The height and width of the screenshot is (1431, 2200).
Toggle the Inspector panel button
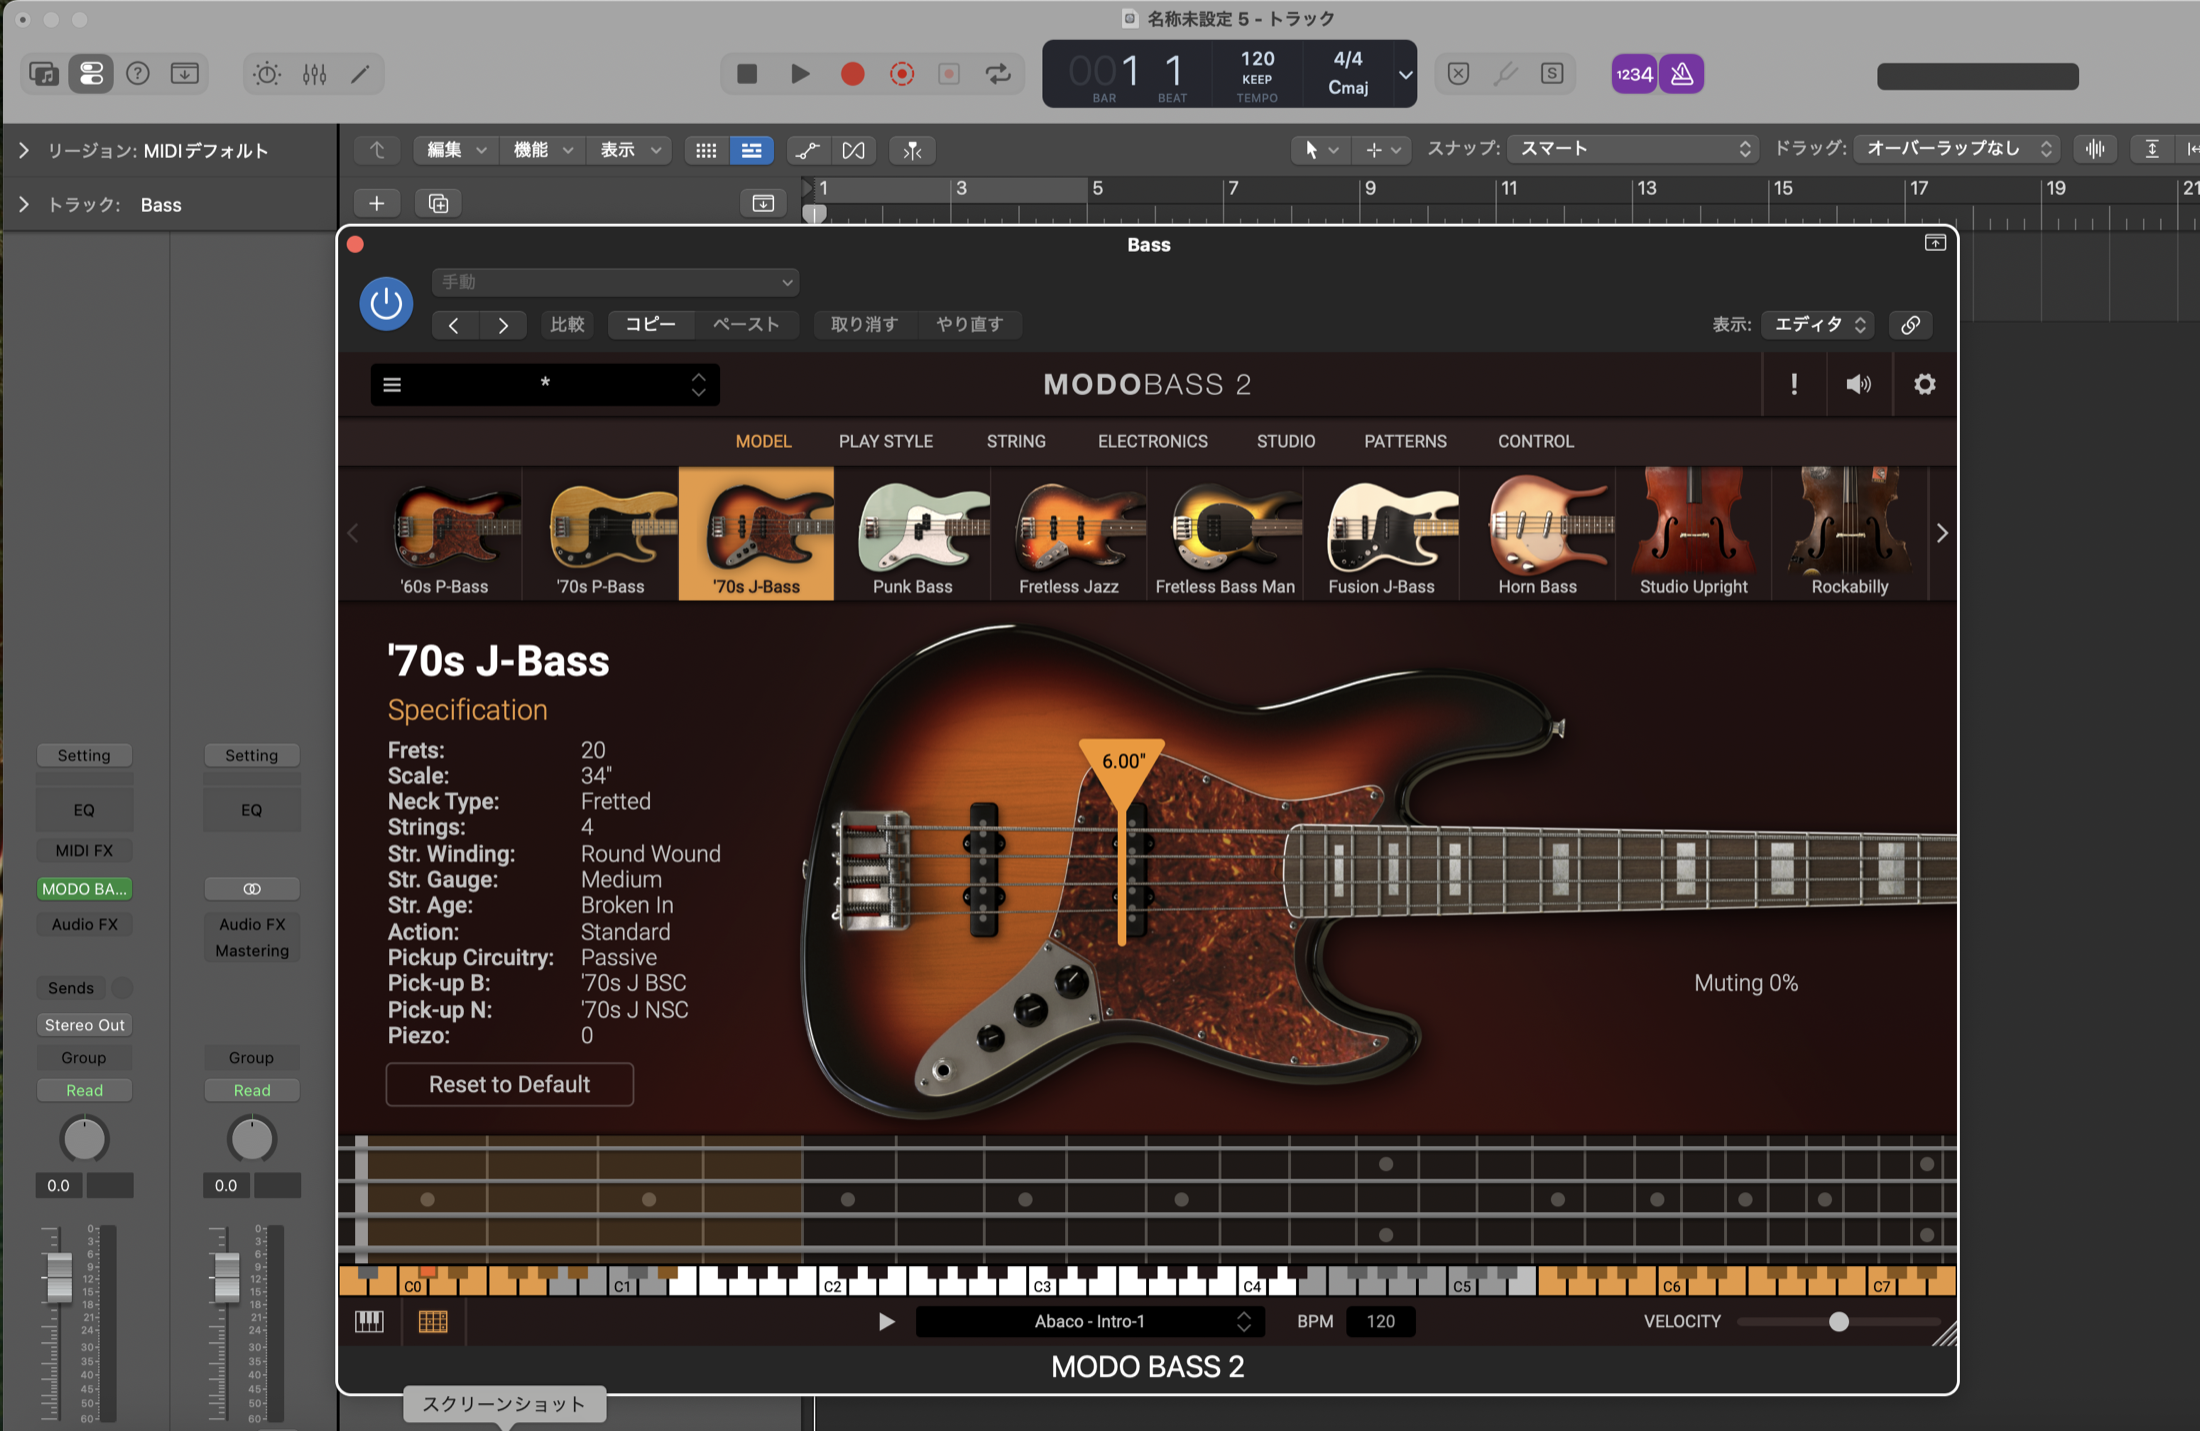[91, 73]
